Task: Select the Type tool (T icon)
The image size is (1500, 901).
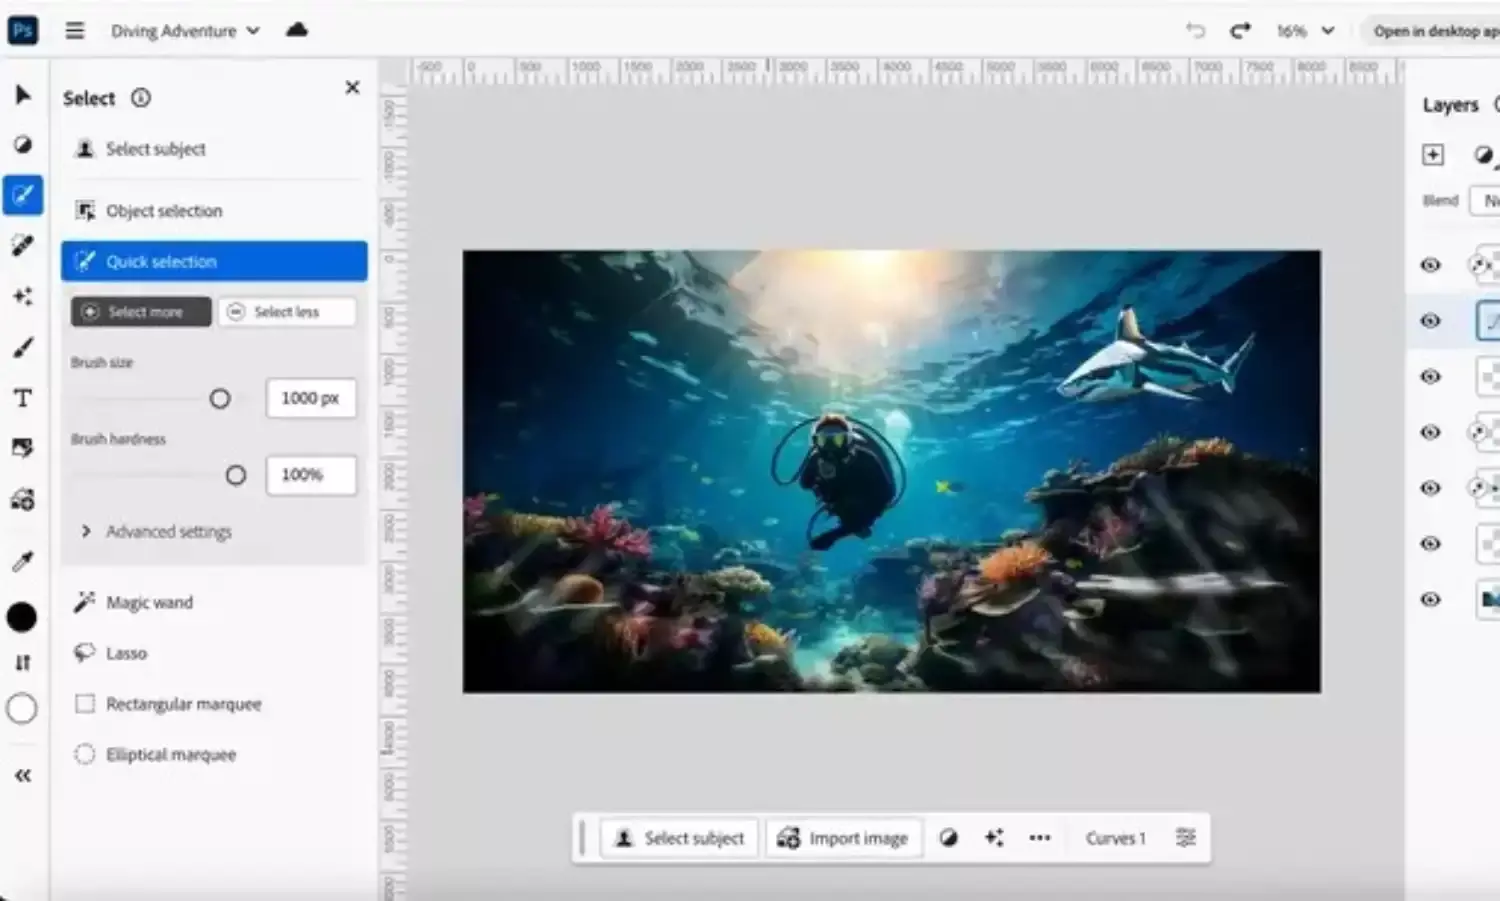Action: (x=22, y=398)
